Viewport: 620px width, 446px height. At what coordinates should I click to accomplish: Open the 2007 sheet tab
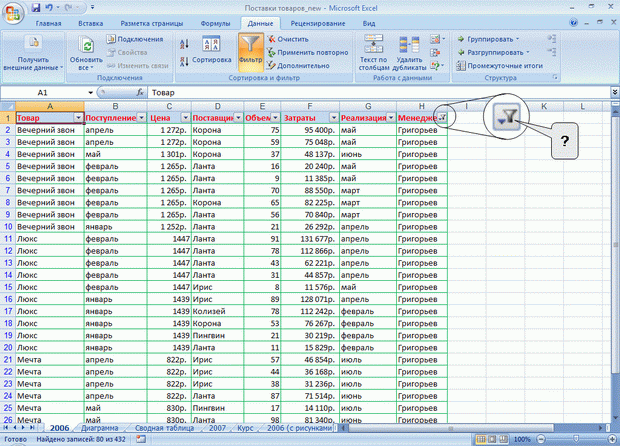coord(217,428)
